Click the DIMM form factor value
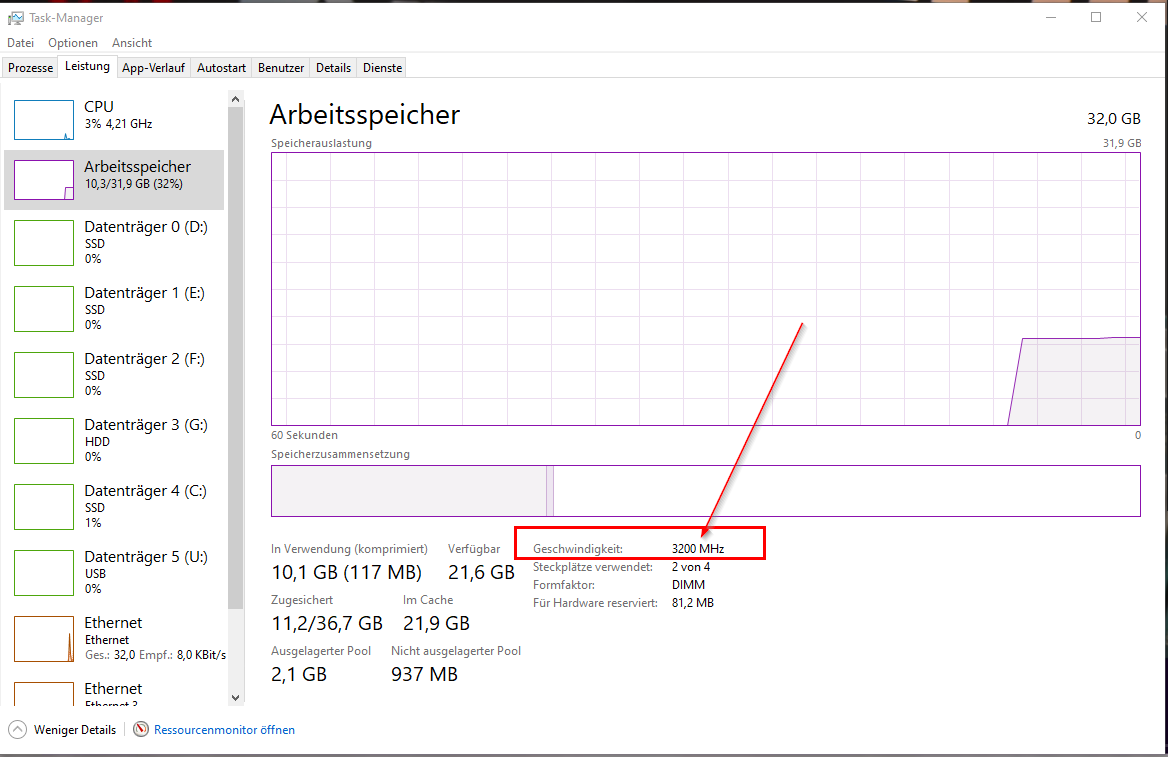Viewport: 1168px width, 757px height. point(688,585)
